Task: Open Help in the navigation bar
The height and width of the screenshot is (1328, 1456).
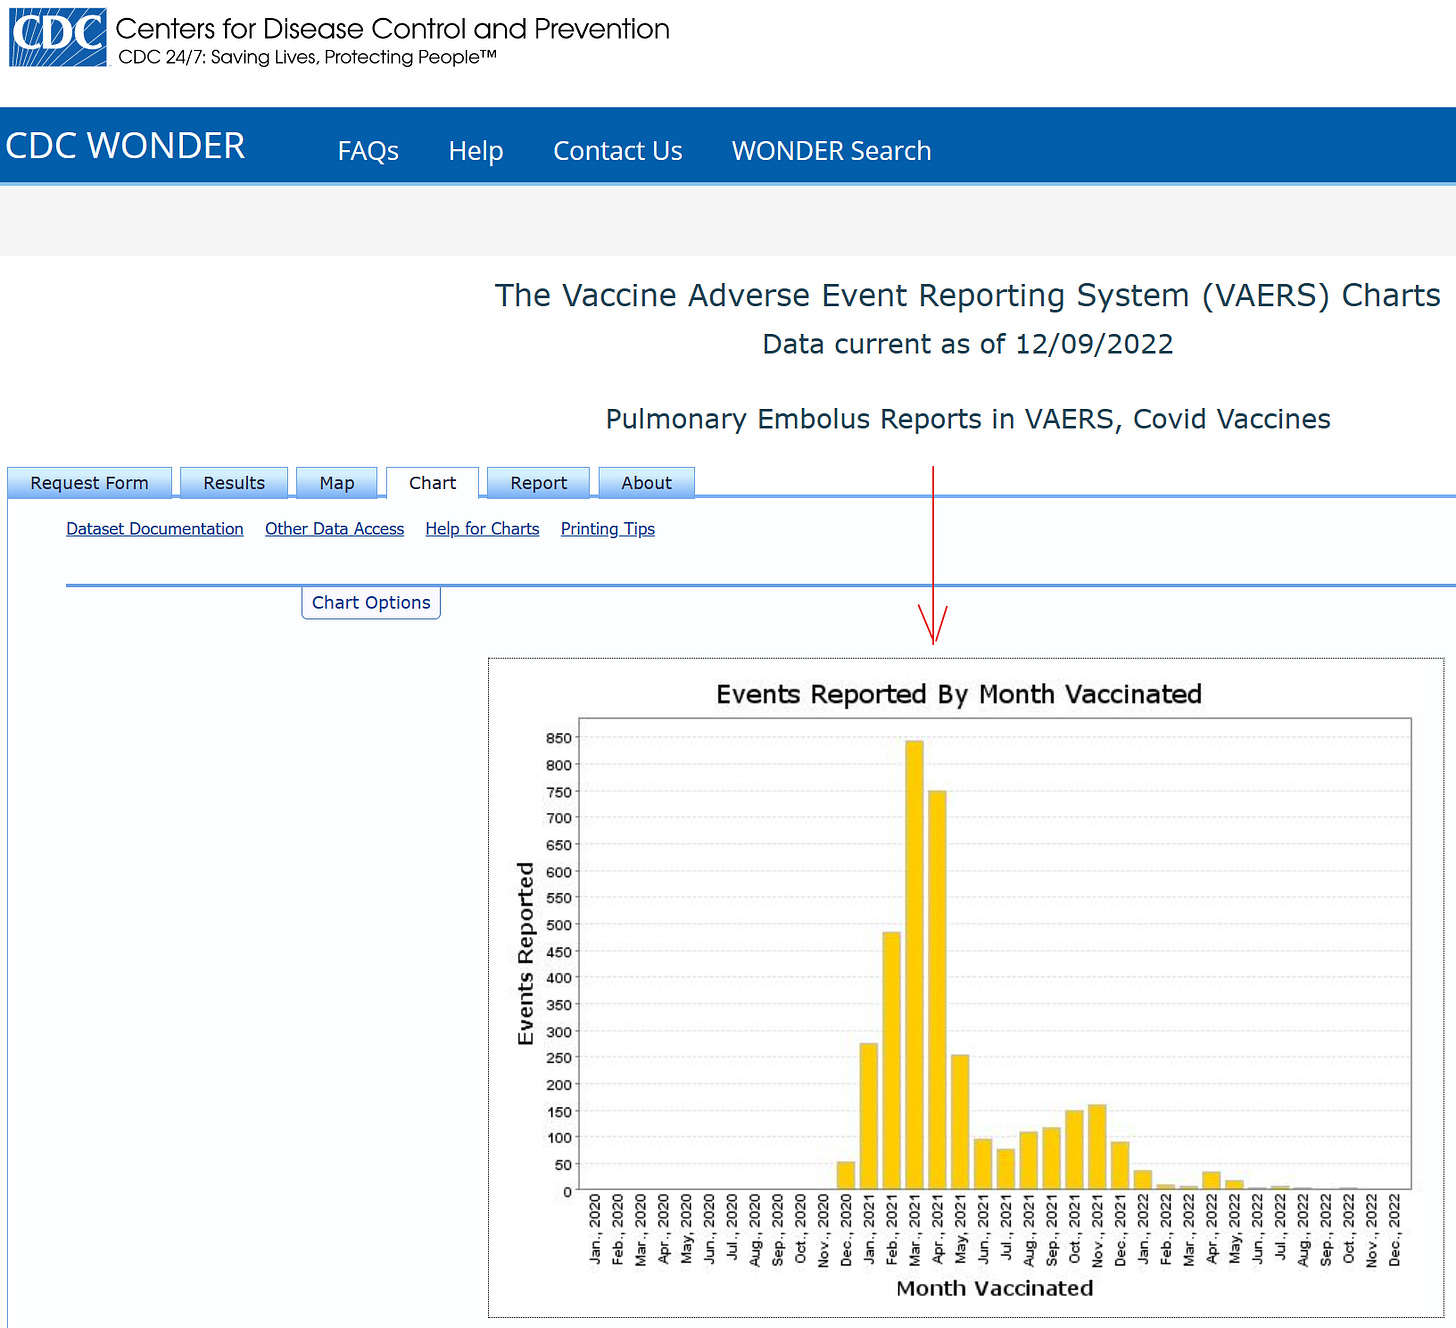Action: point(476,151)
